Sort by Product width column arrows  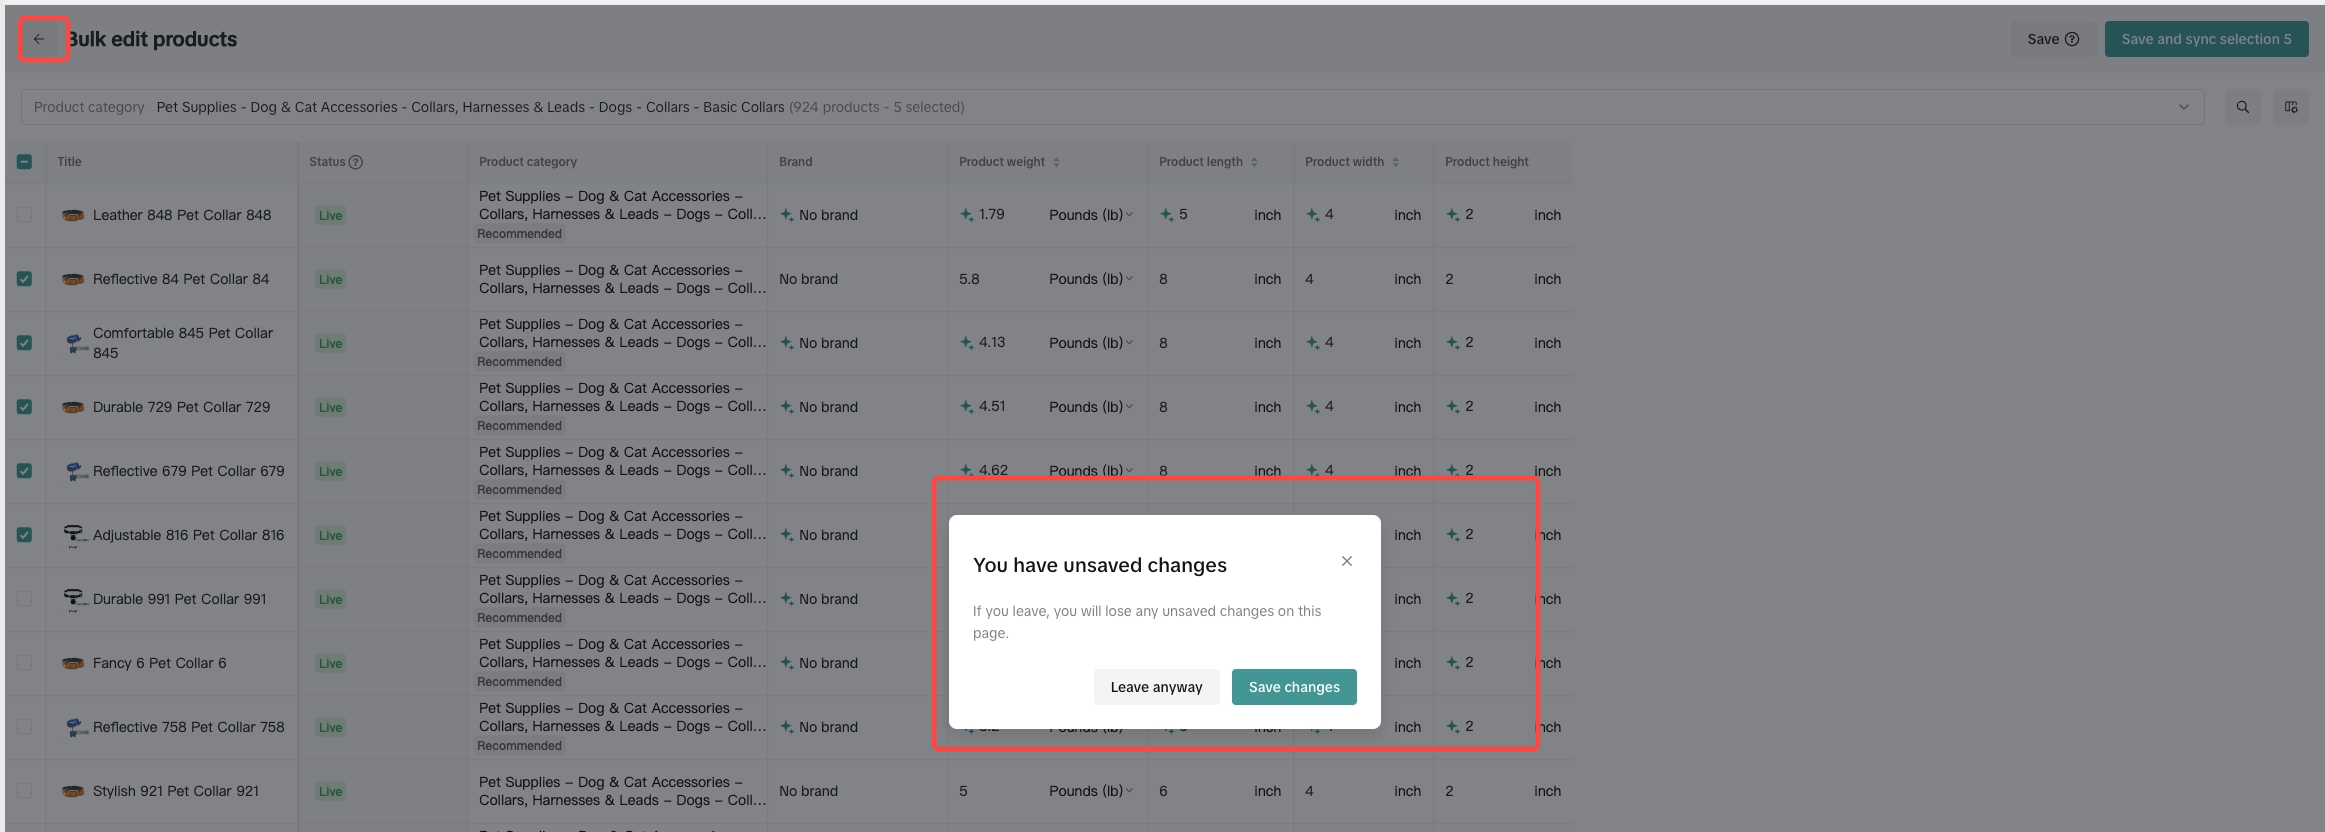coord(1395,162)
